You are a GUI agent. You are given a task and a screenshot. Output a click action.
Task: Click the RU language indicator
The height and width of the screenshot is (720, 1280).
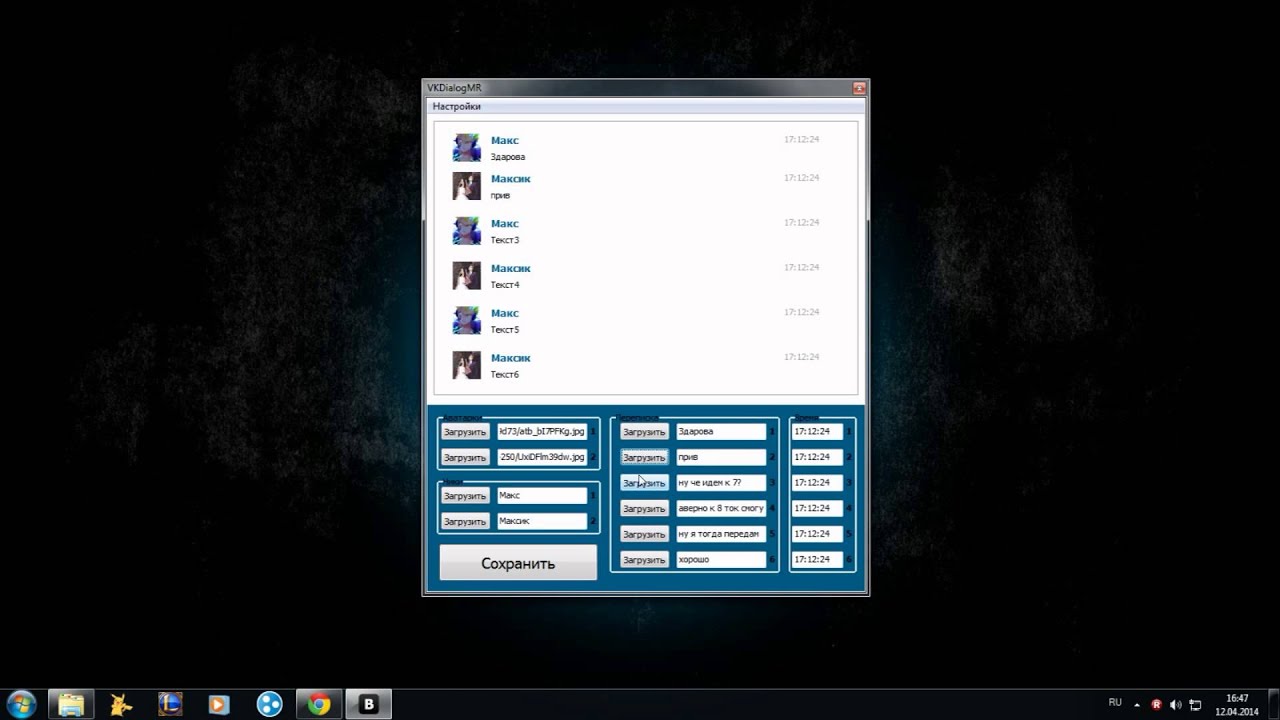click(1115, 703)
